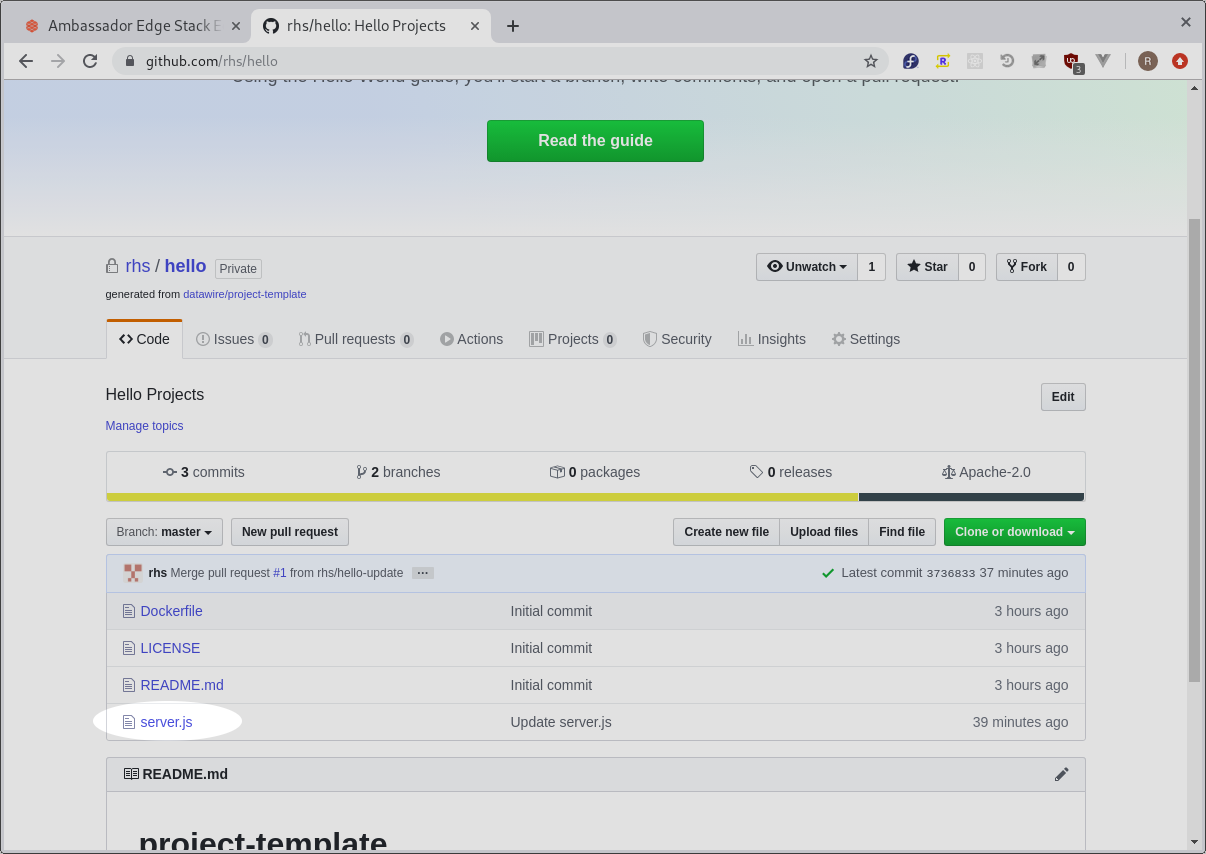Click New pull request button
Viewport: 1206px width, 854px height.
(290, 532)
